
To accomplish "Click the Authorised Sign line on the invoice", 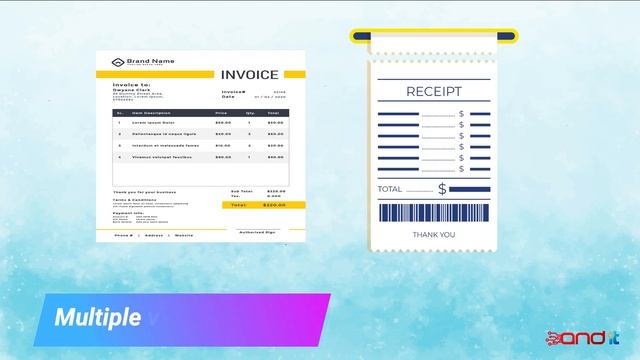I will (257, 232).
